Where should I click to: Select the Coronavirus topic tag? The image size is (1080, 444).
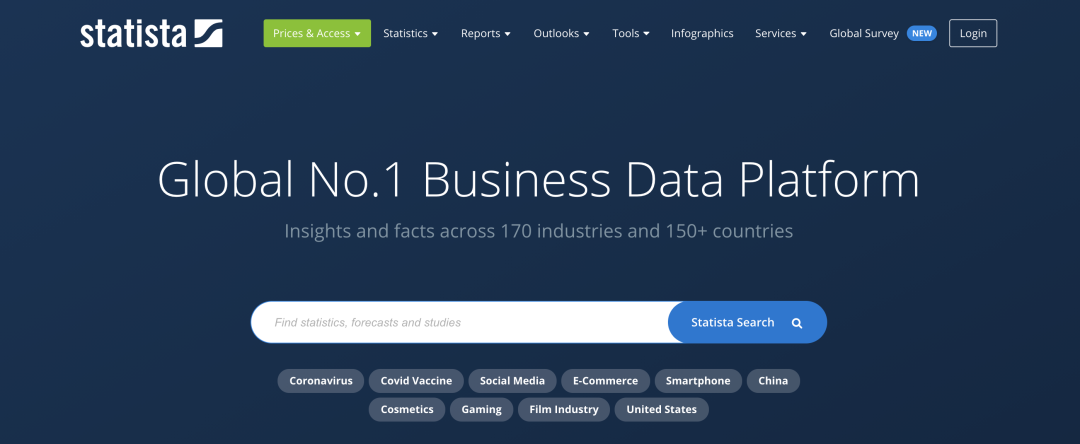click(321, 381)
